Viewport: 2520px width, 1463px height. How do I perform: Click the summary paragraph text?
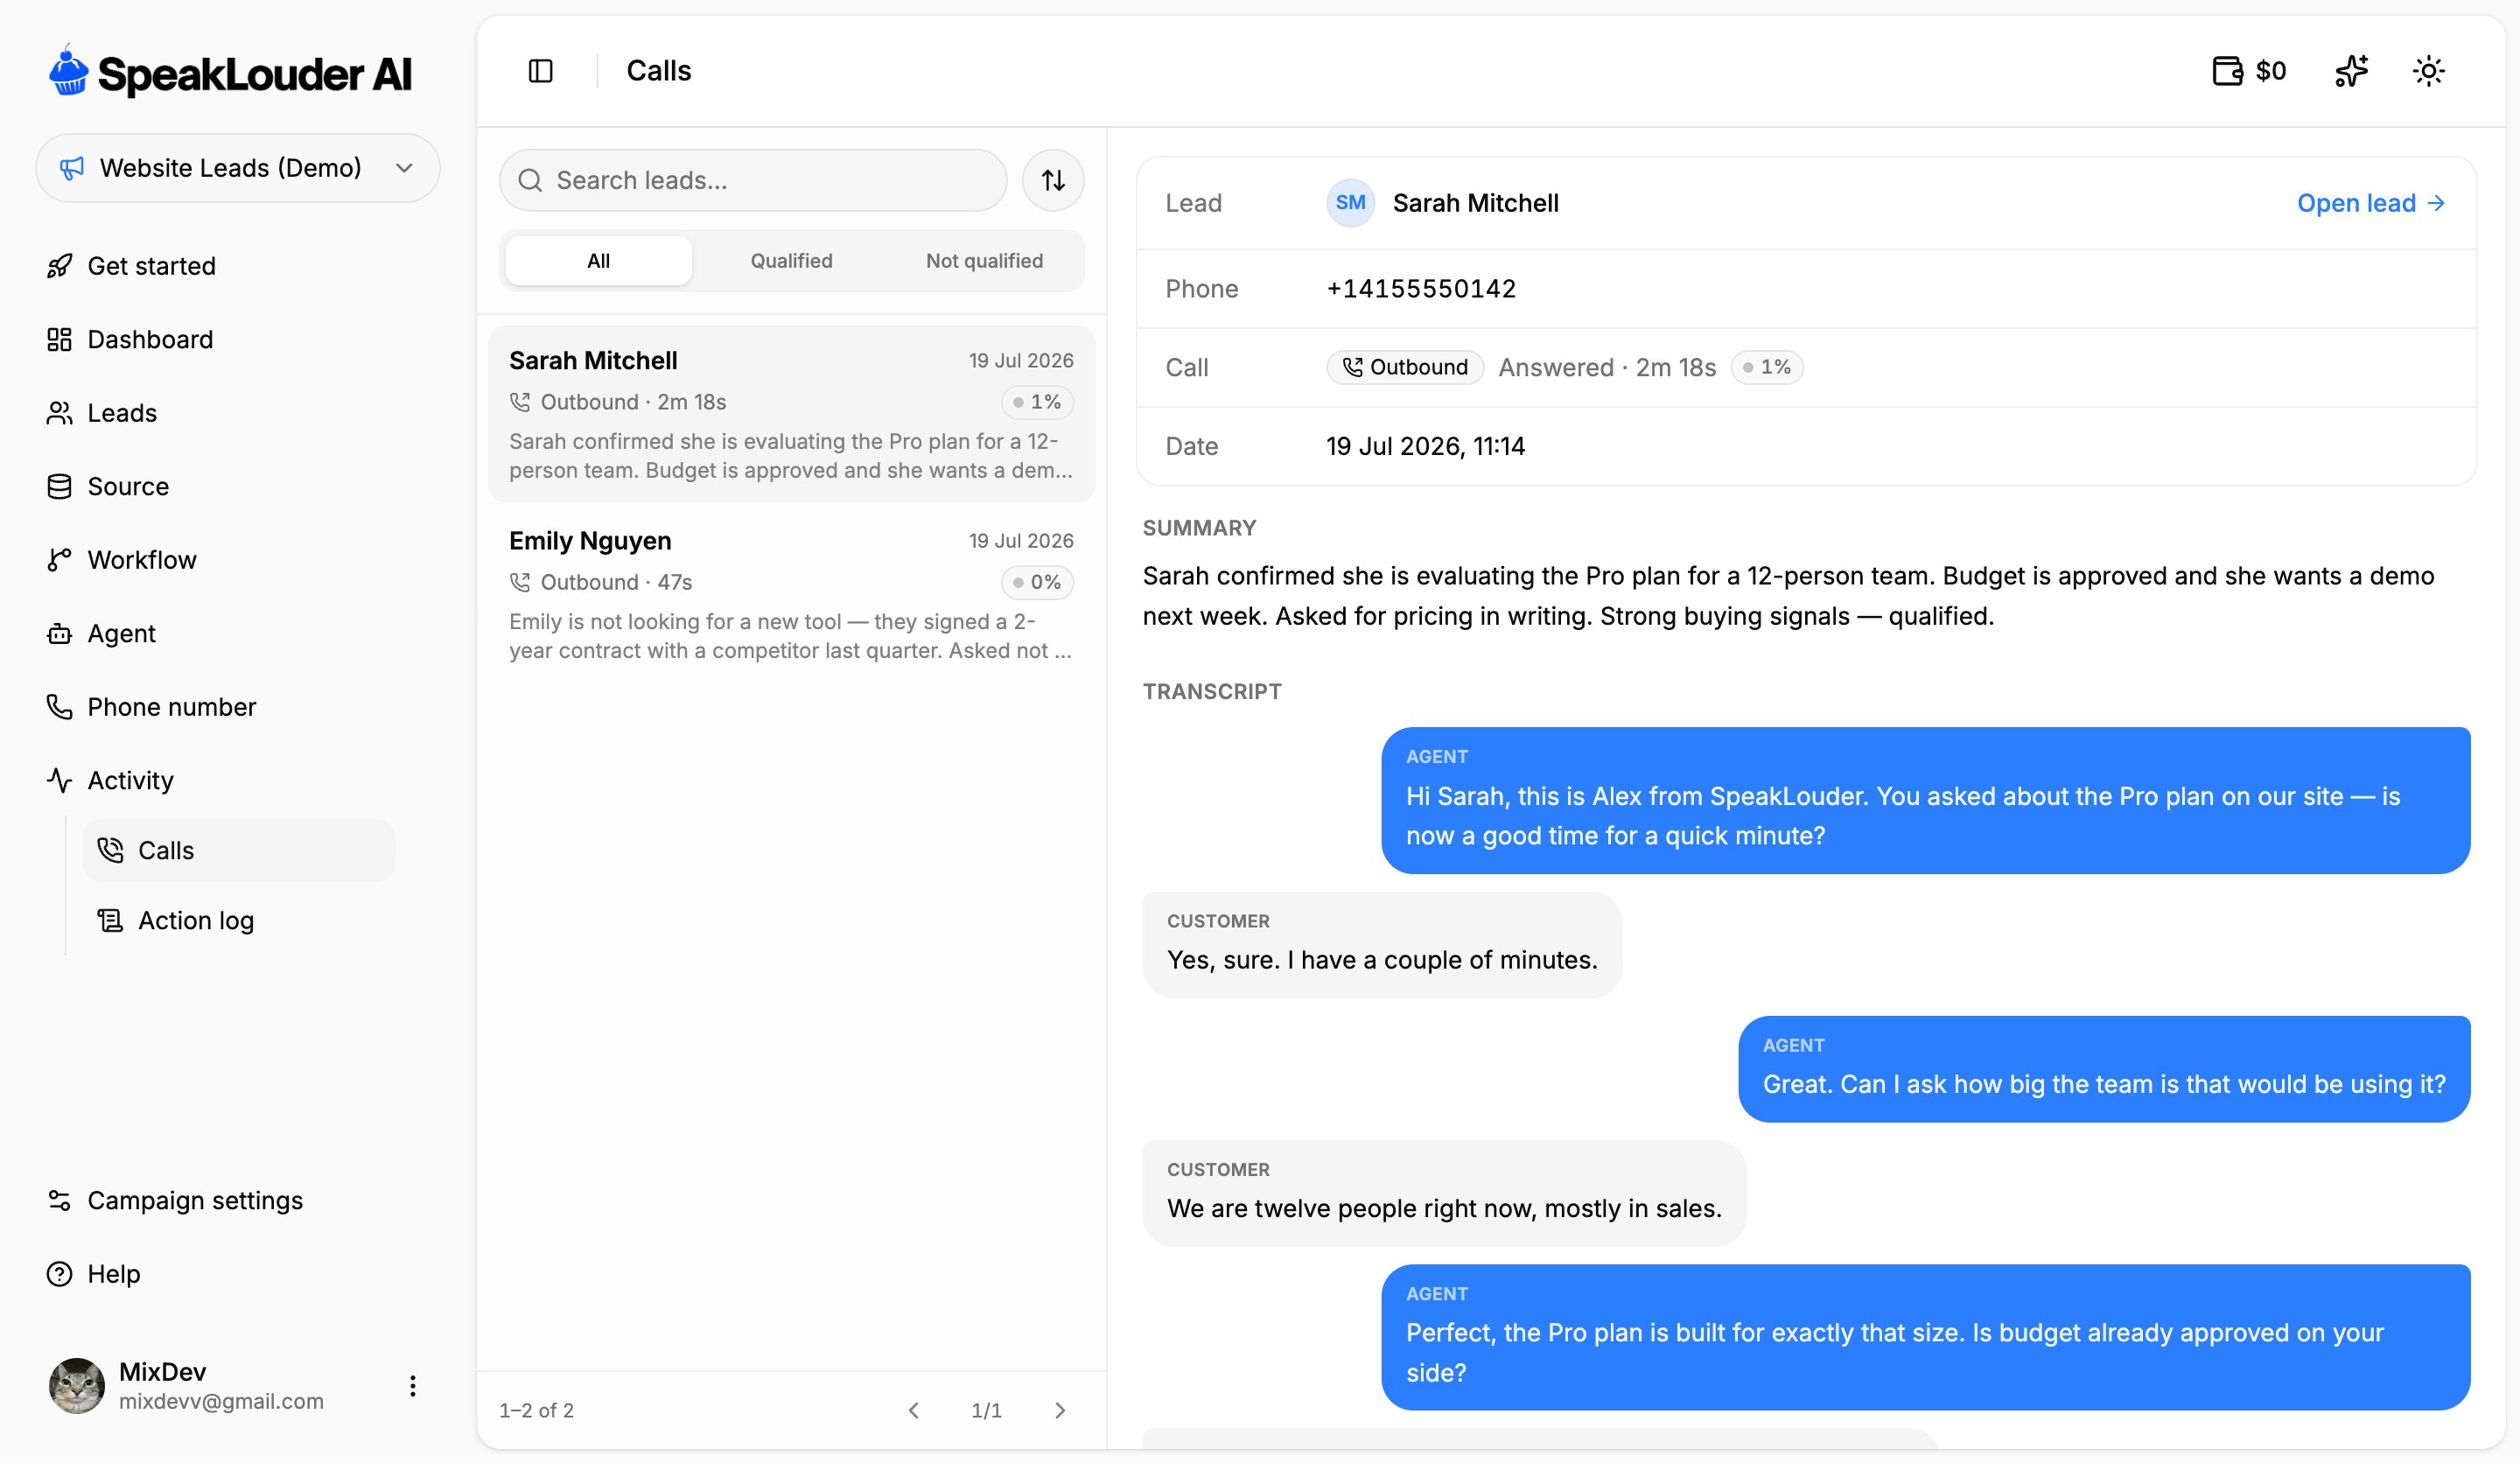[x=1789, y=596]
